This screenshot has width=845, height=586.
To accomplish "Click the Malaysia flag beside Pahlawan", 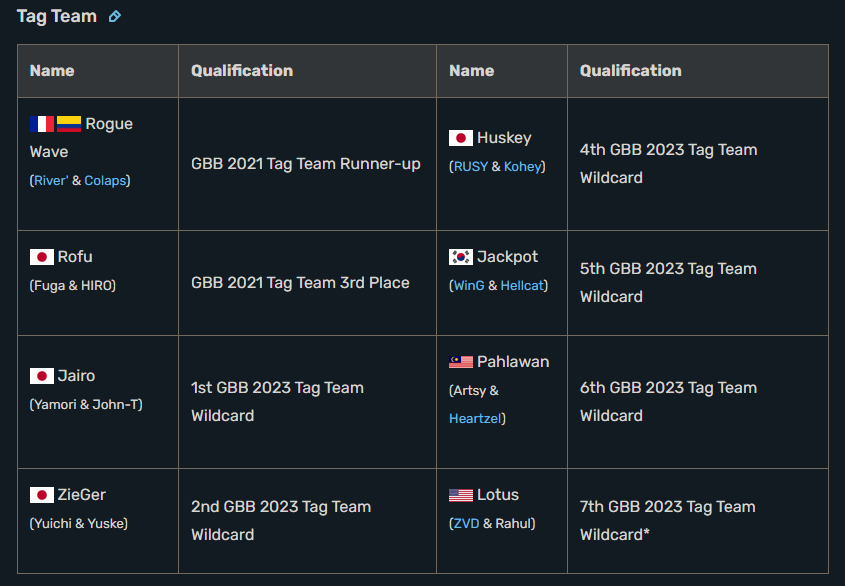I will click(x=461, y=362).
